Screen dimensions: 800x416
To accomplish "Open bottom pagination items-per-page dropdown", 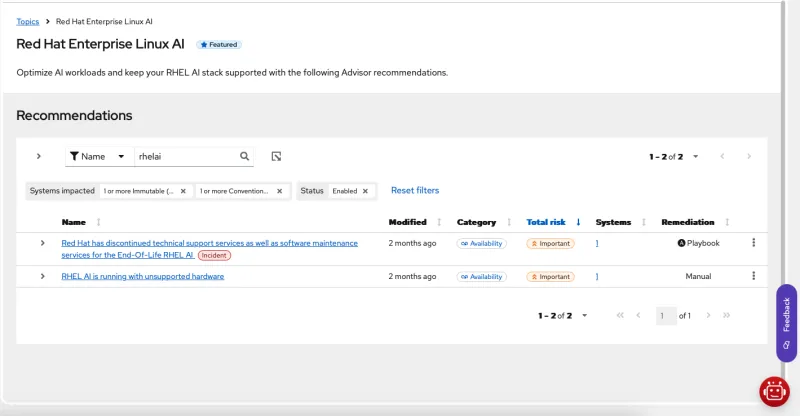I will tap(585, 315).
